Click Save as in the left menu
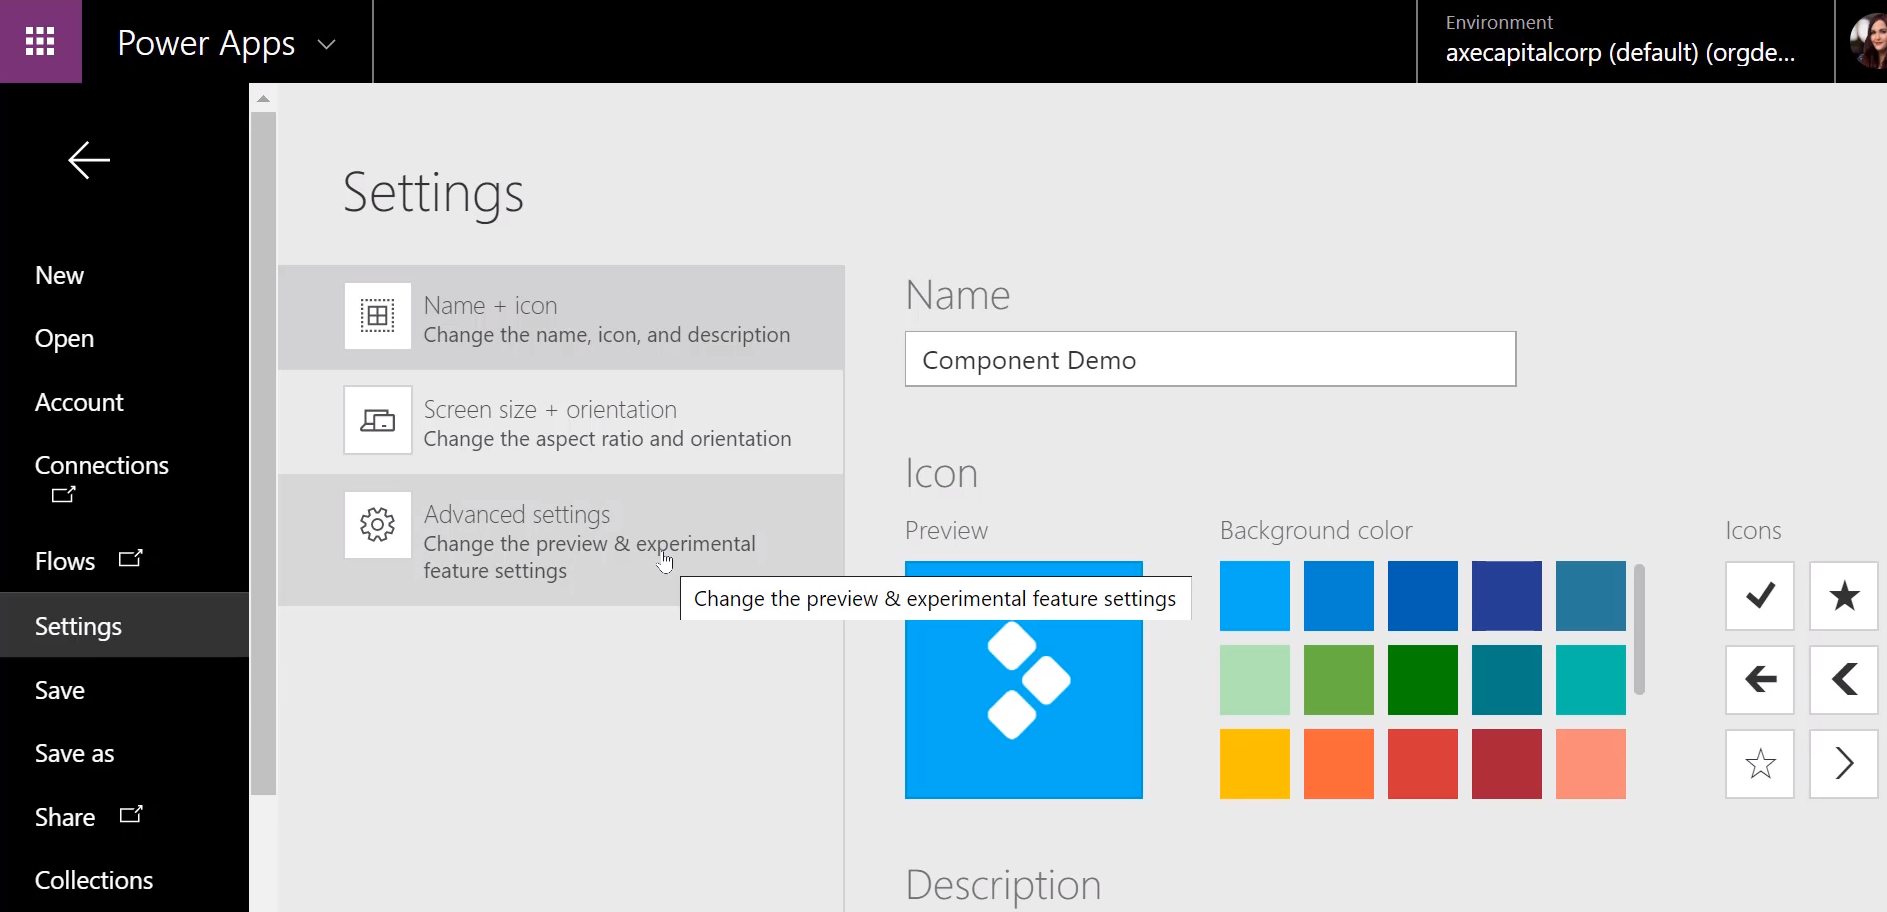This screenshot has height=912, width=1887. (x=74, y=753)
